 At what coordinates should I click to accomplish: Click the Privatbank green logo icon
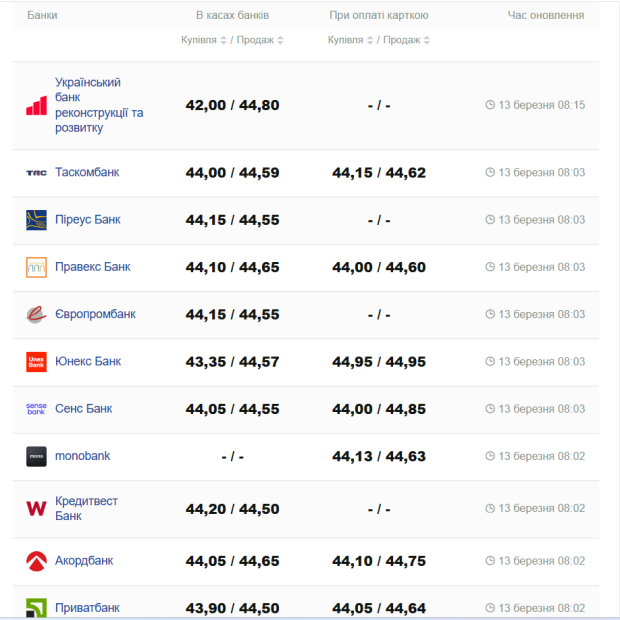tap(36, 607)
